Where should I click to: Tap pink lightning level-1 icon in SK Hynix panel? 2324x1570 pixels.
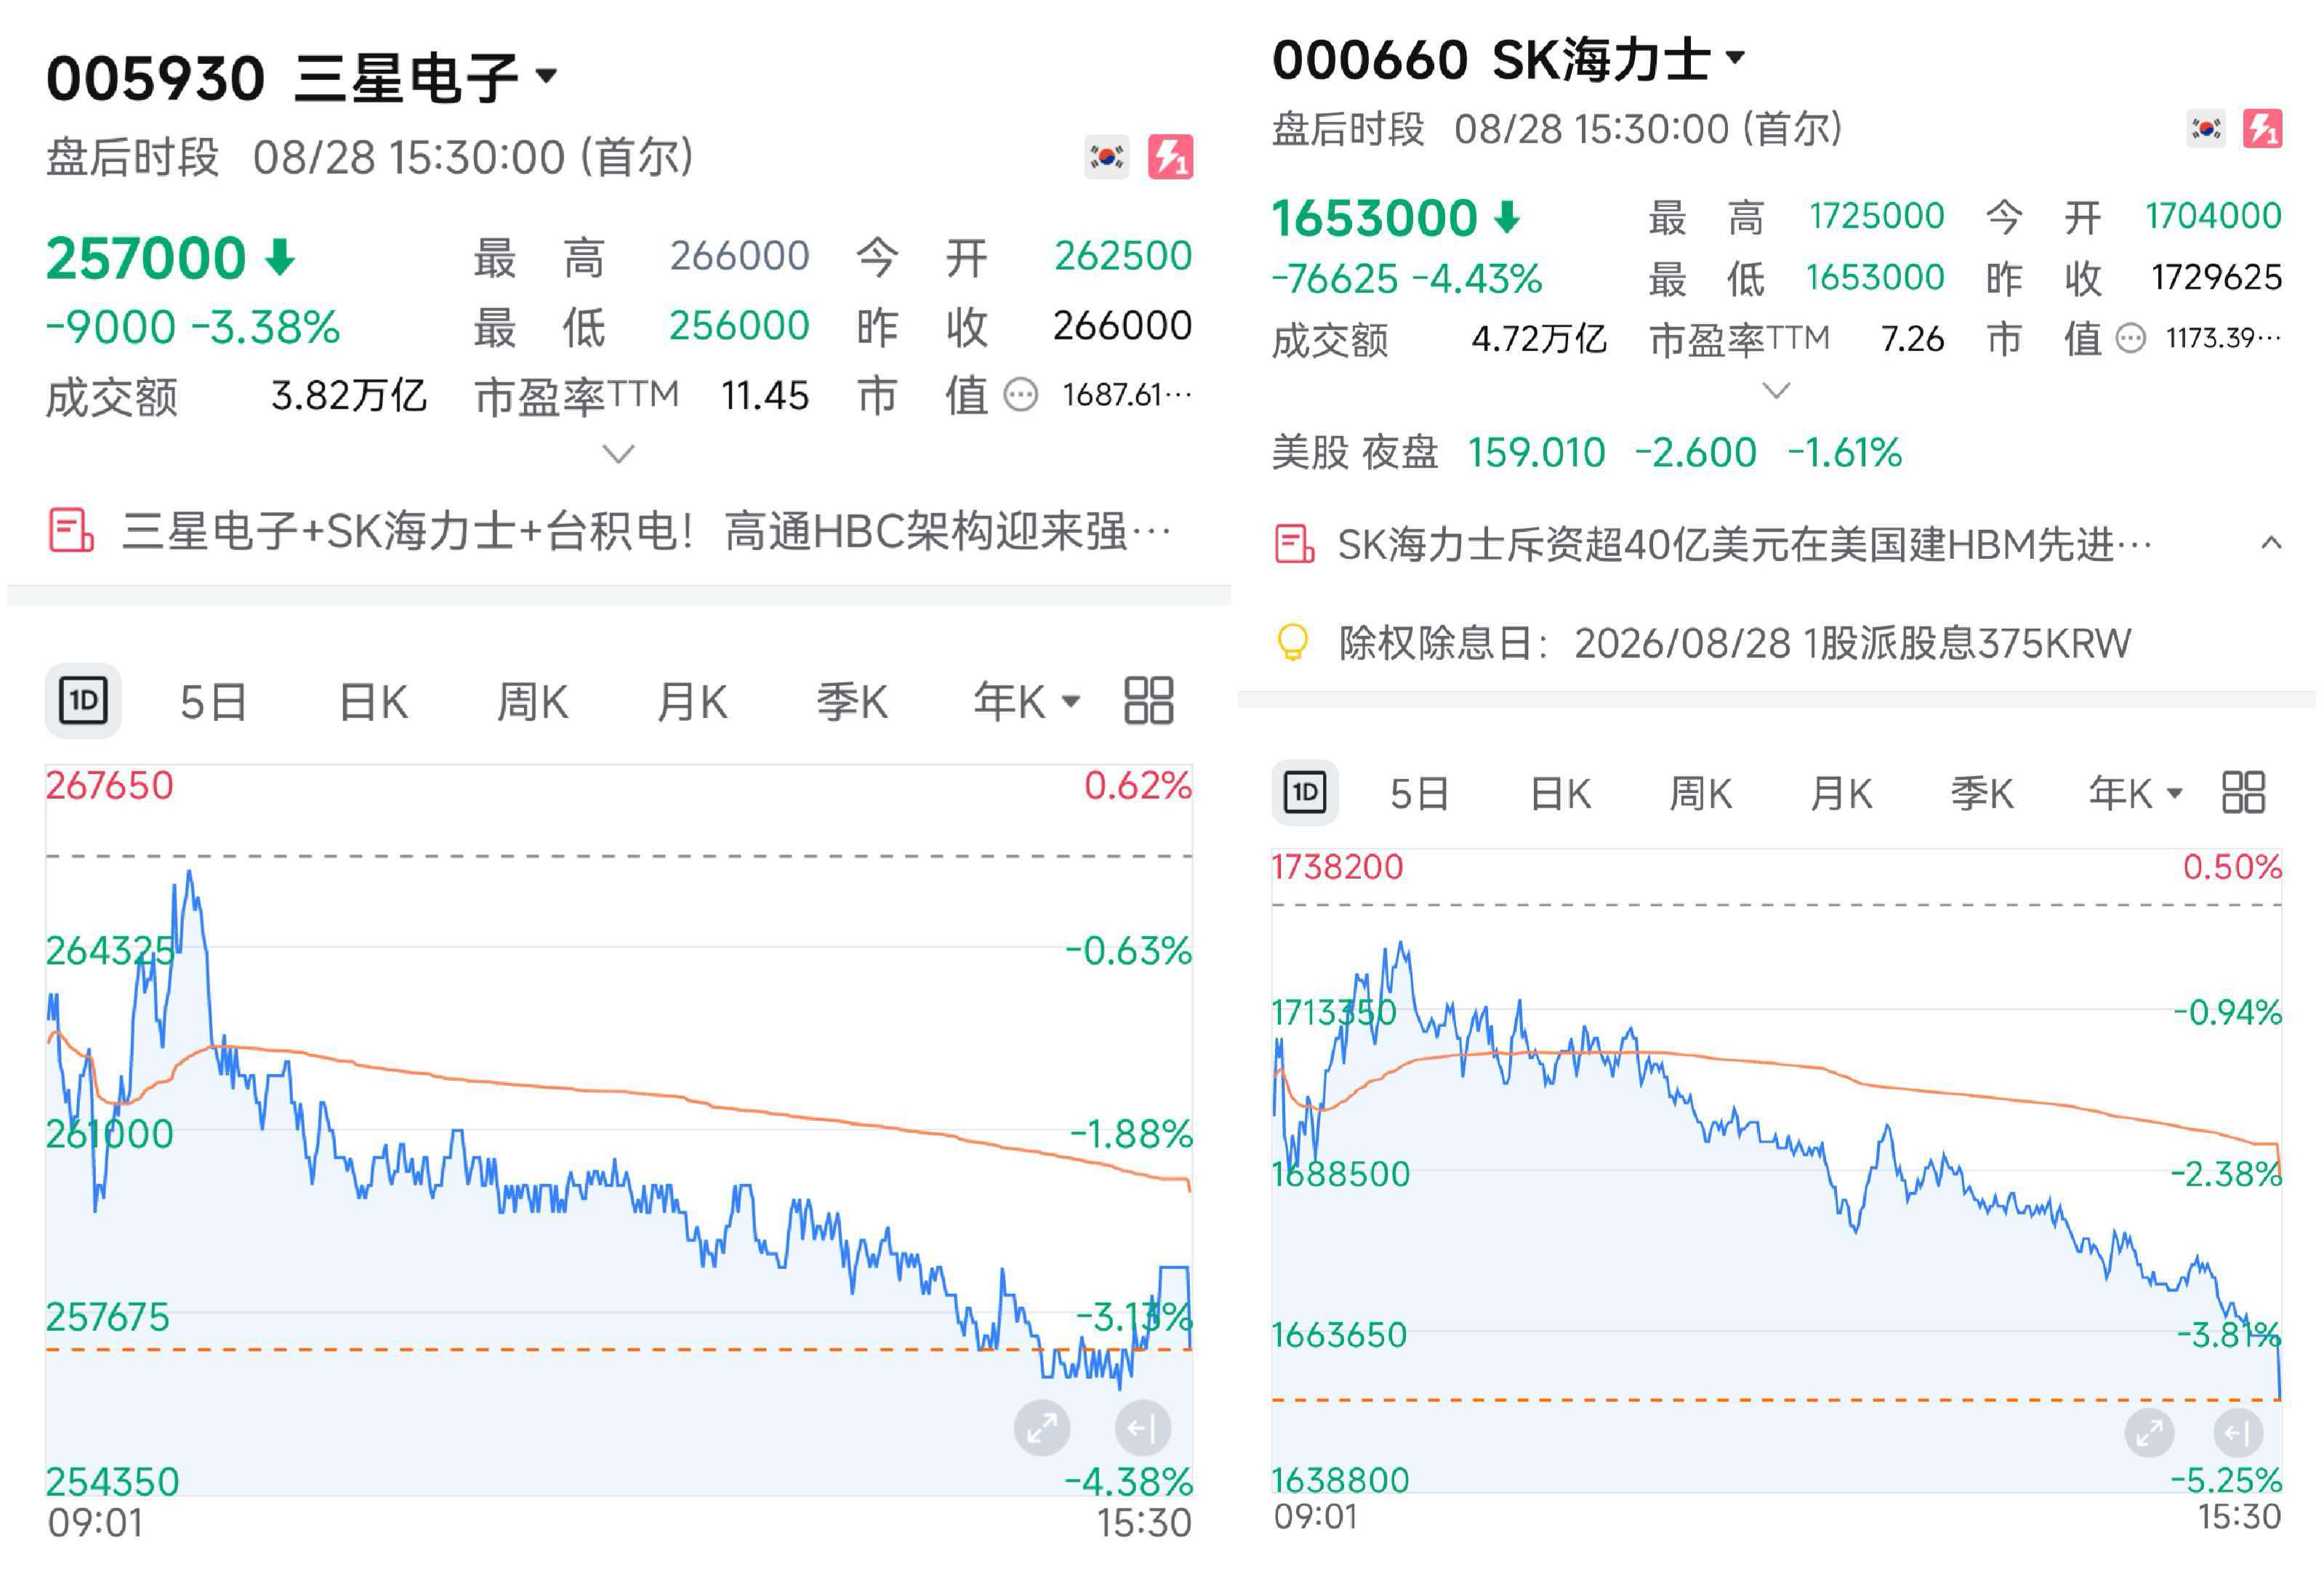click(2262, 129)
